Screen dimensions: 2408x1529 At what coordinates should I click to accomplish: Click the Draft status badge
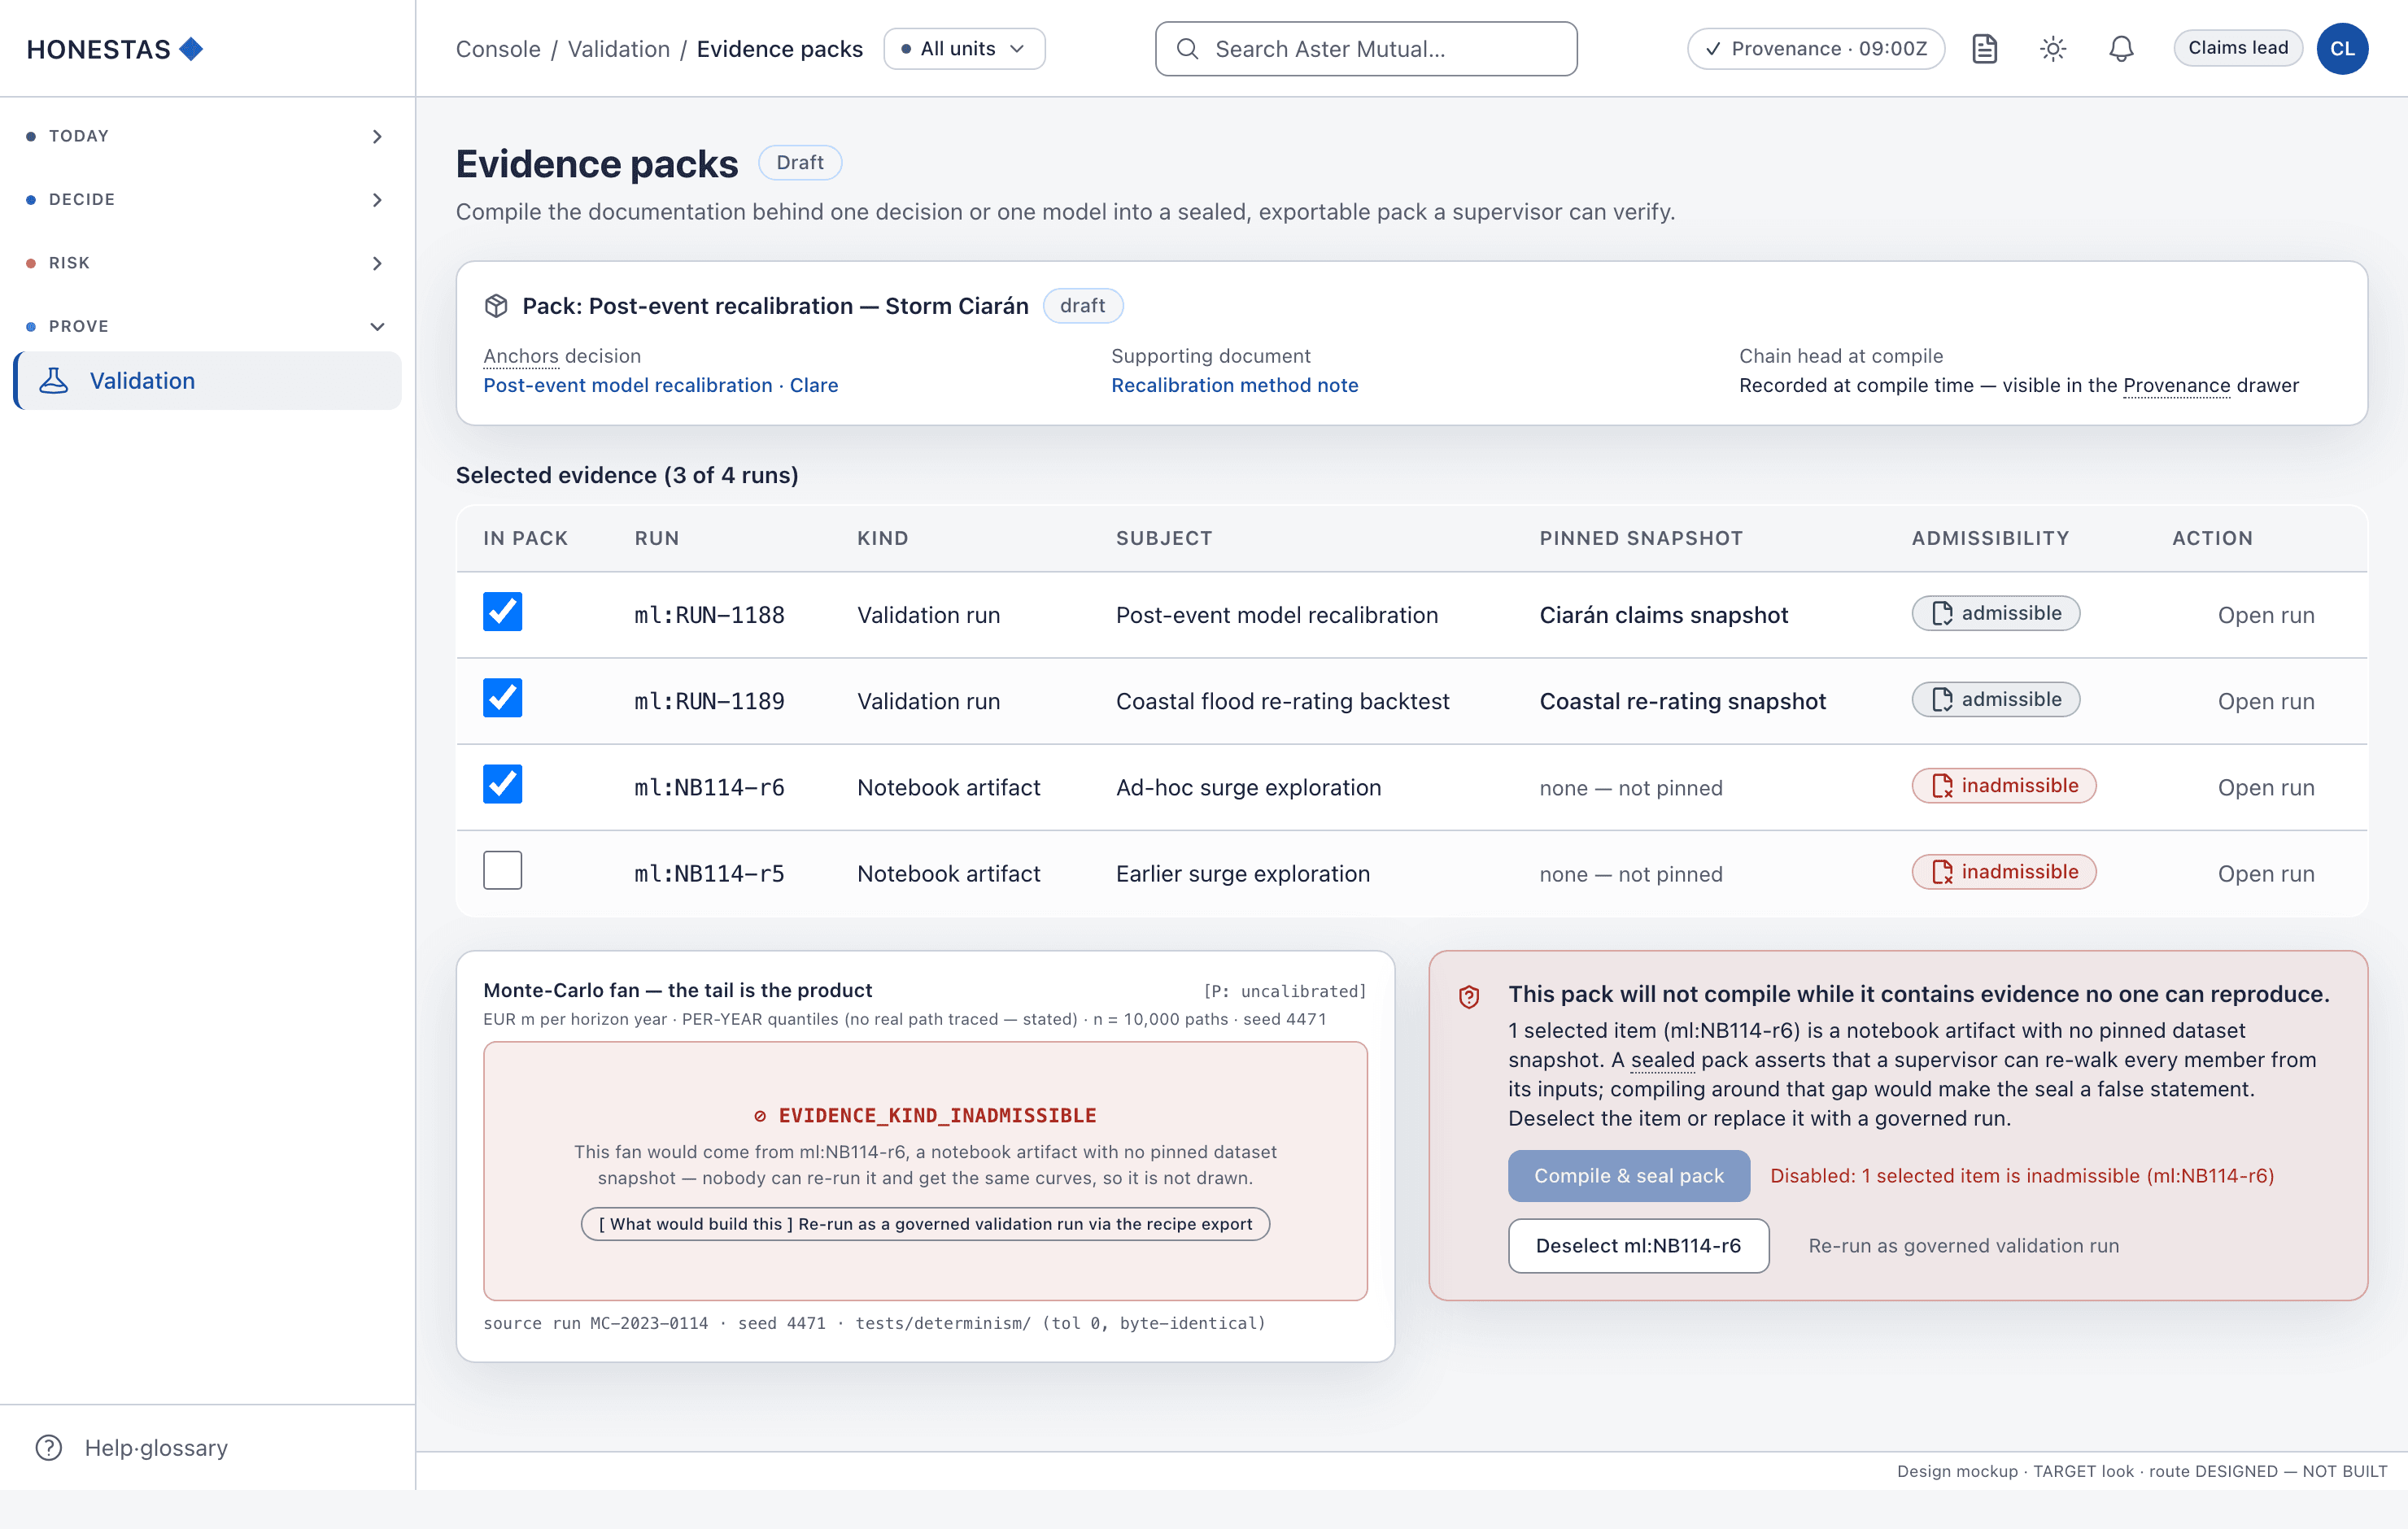(x=799, y=163)
